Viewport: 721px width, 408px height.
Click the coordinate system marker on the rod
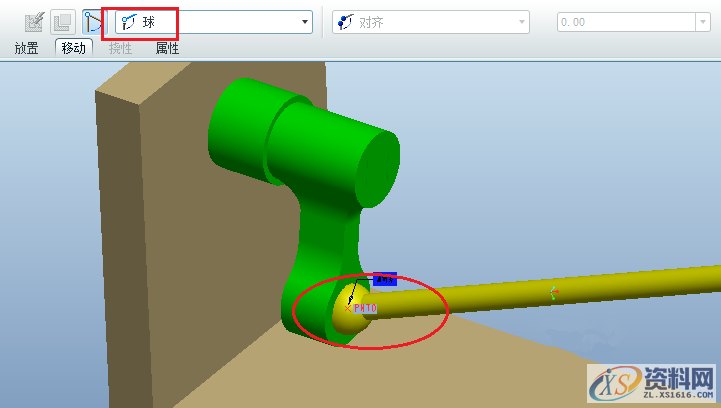click(x=553, y=293)
